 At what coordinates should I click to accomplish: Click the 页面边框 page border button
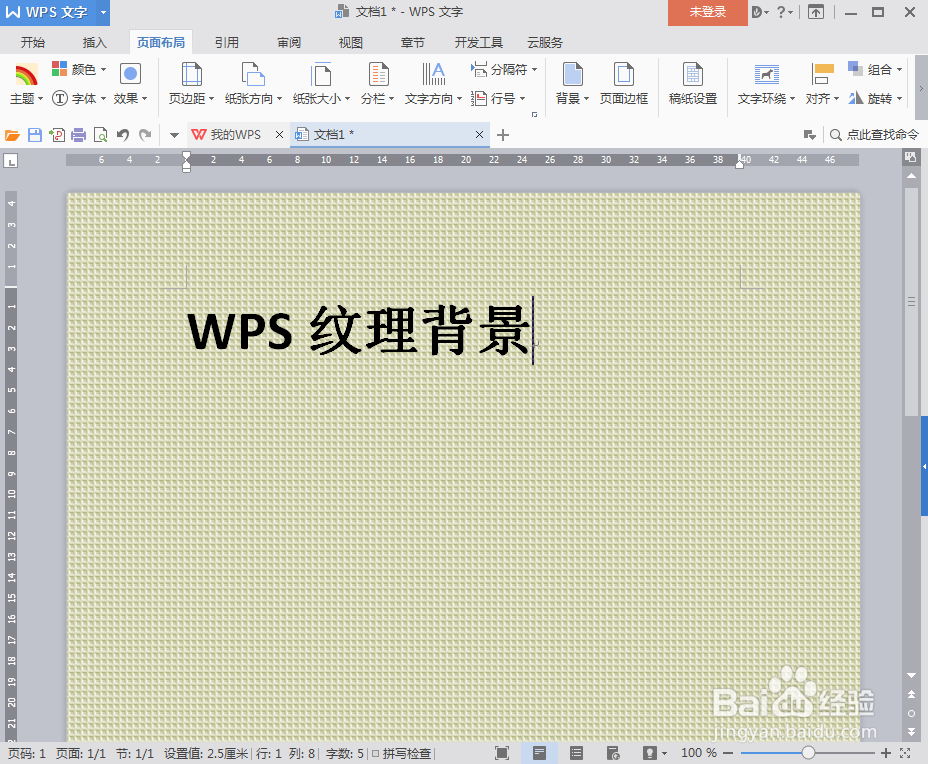point(624,84)
